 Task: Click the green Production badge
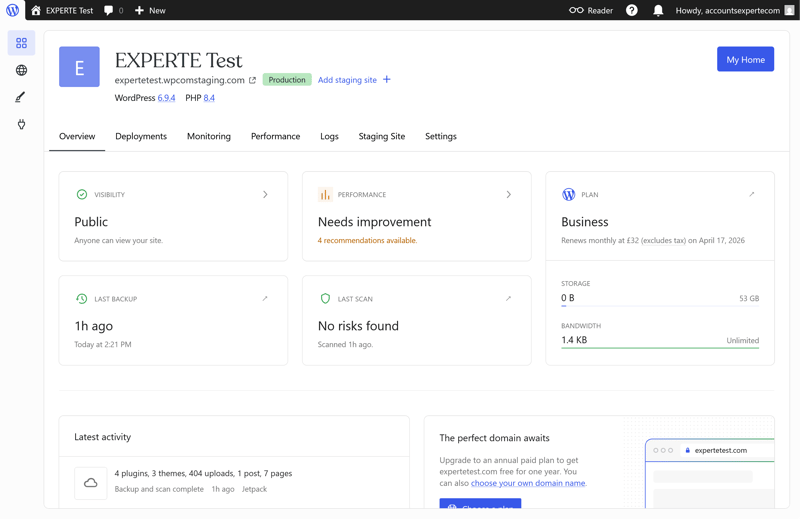pos(287,80)
